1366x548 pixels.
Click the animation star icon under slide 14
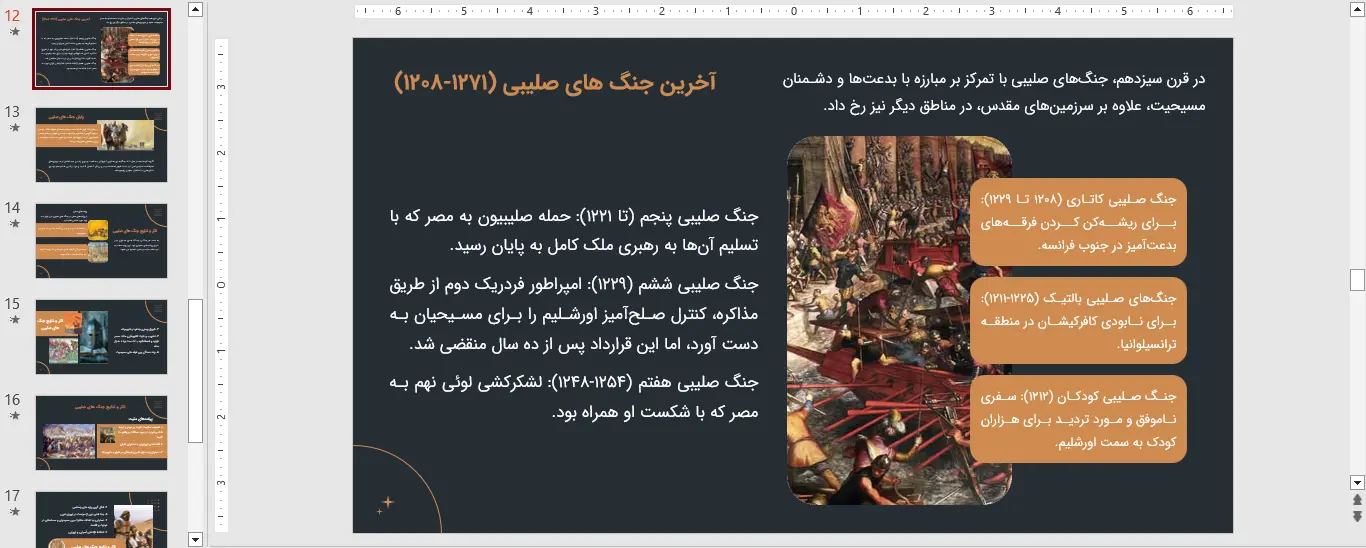(14, 224)
